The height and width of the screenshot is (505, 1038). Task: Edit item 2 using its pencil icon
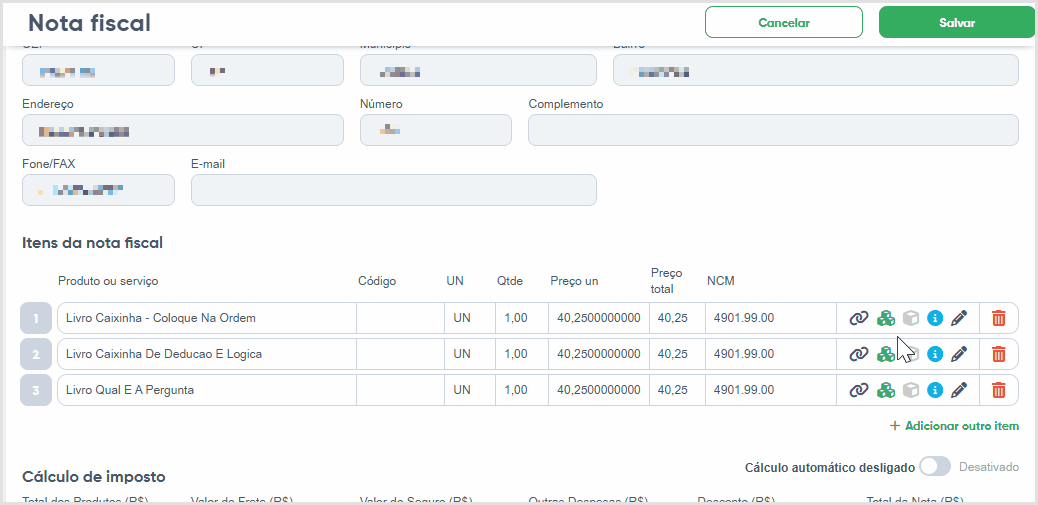(959, 354)
